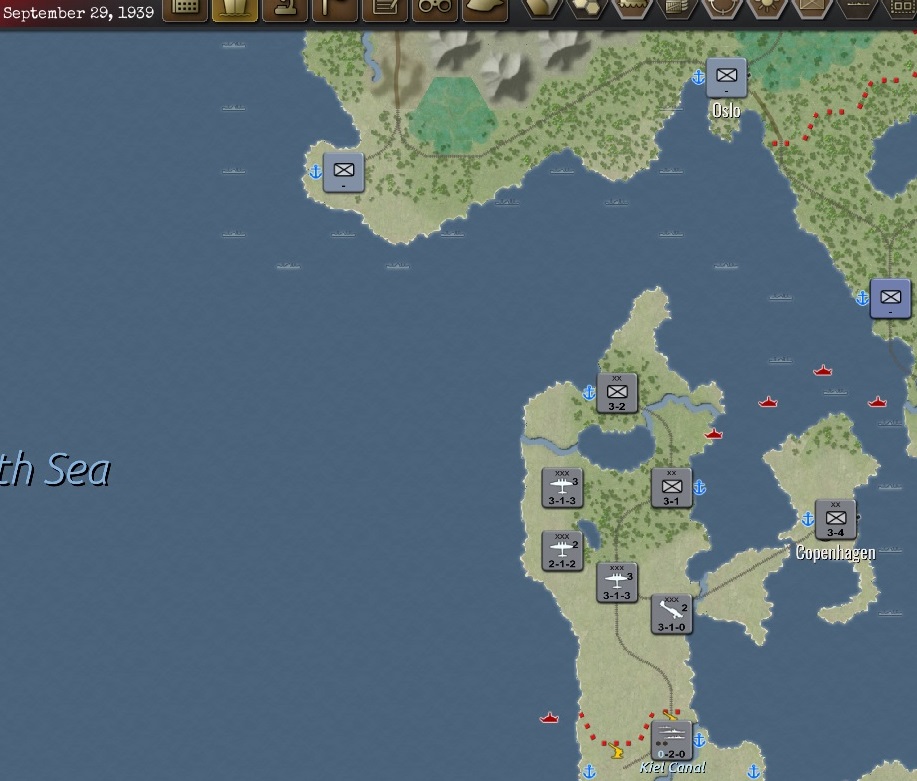Click the gold purchase-unit shield icon

pos(235,10)
